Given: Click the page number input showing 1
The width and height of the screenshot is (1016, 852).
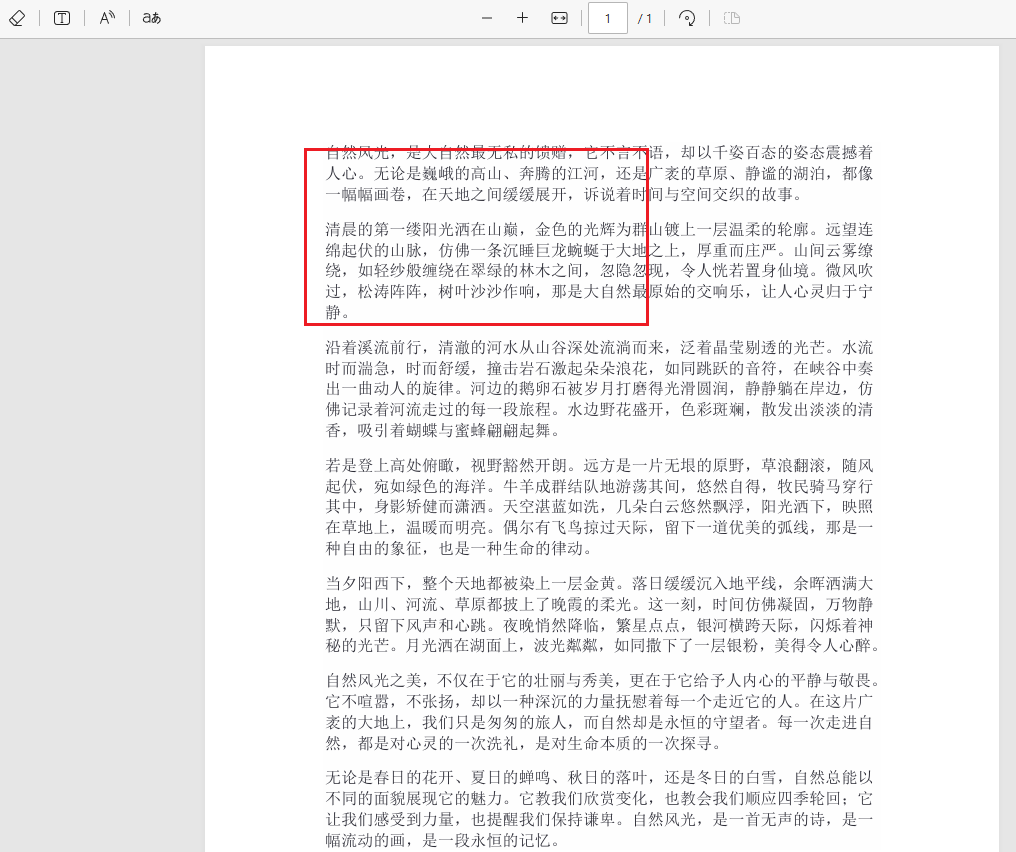Looking at the screenshot, I should (607, 17).
